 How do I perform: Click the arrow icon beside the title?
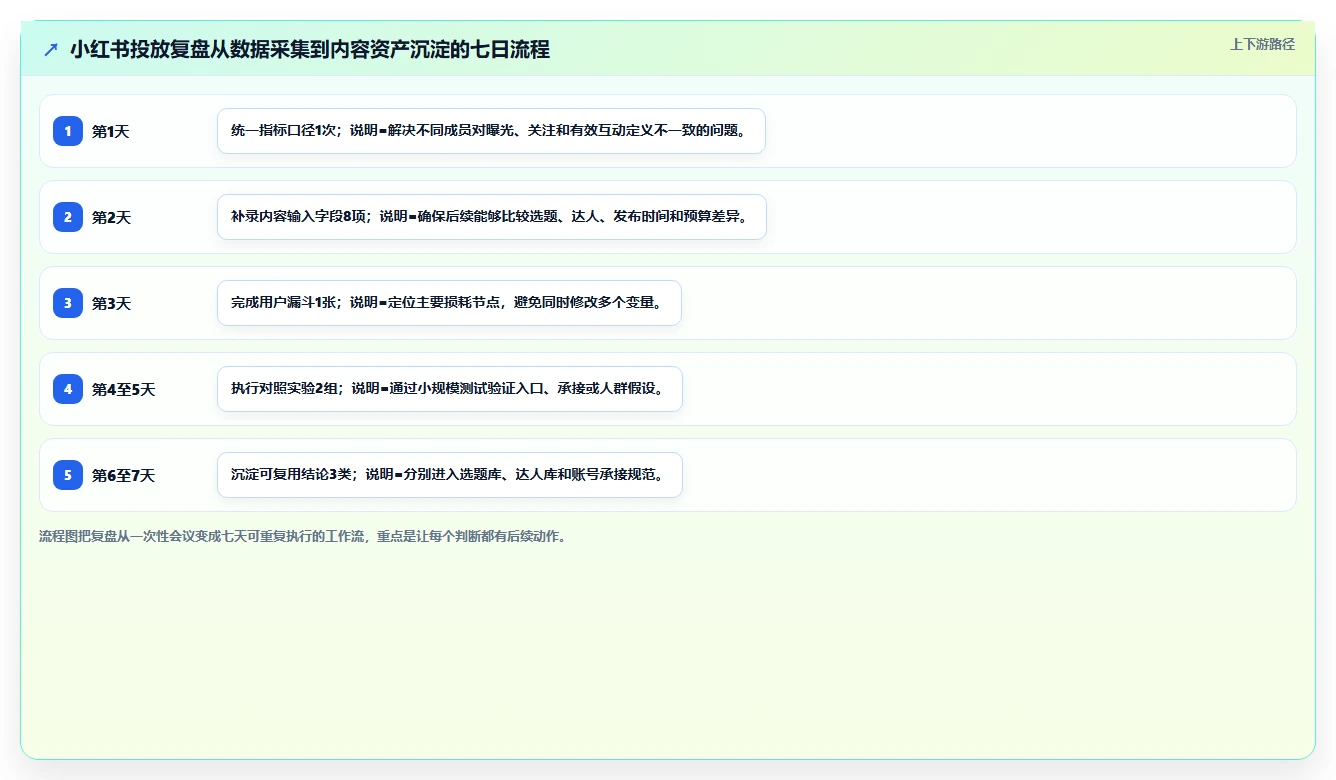[x=51, y=49]
